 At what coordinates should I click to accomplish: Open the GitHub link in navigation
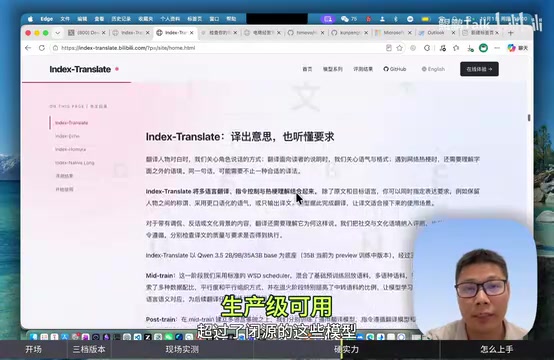(395, 69)
